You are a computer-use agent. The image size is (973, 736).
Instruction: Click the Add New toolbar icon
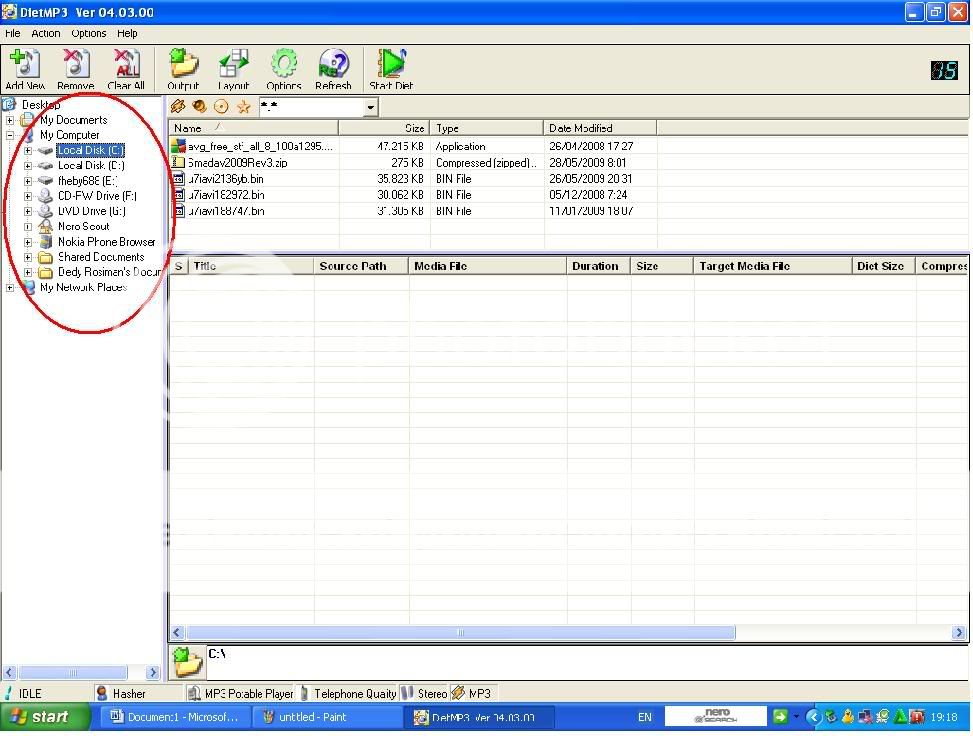pos(24,66)
